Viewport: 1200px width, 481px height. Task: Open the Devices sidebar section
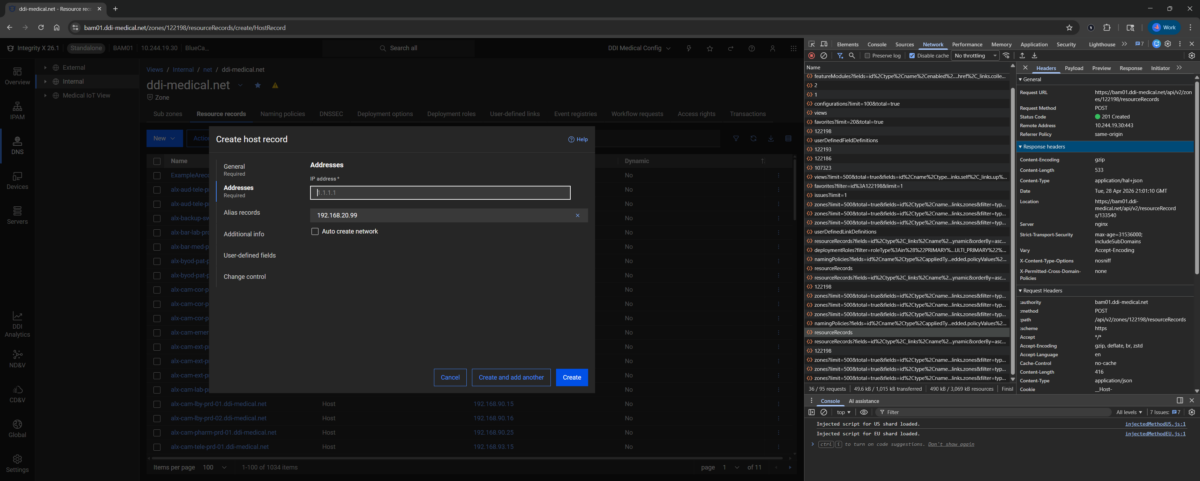[16, 180]
